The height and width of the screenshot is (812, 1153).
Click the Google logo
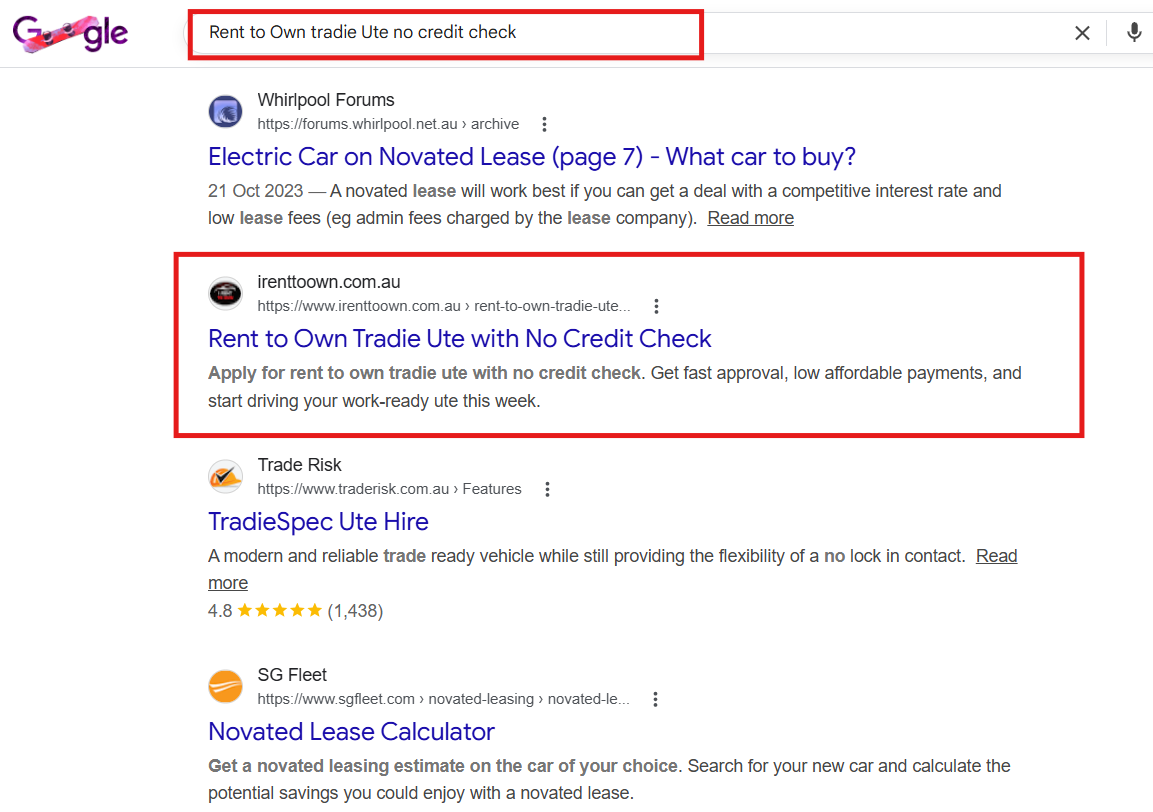(70, 33)
